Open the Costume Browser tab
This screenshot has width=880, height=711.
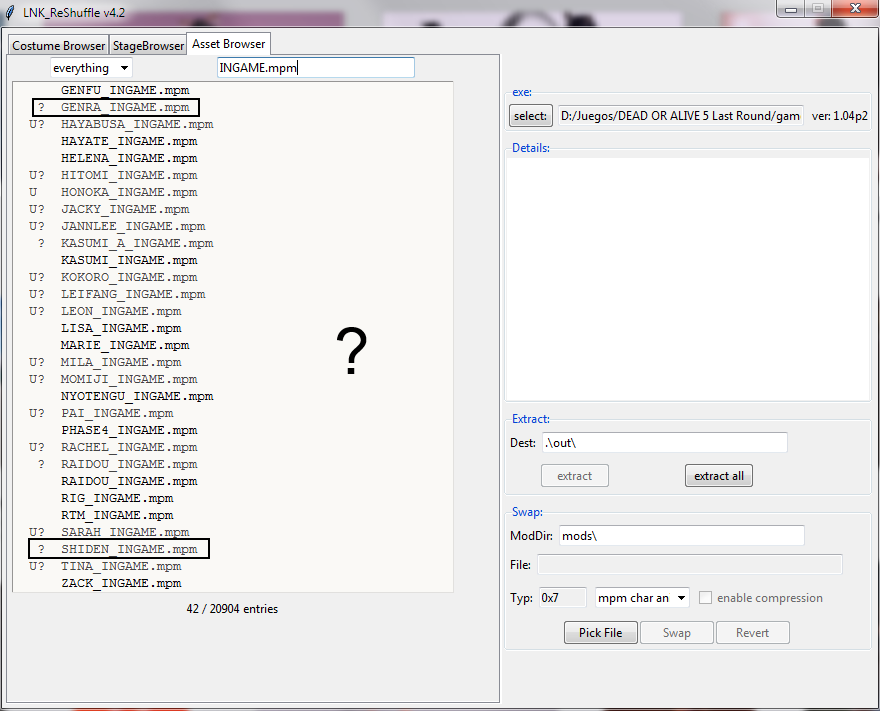[58, 46]
